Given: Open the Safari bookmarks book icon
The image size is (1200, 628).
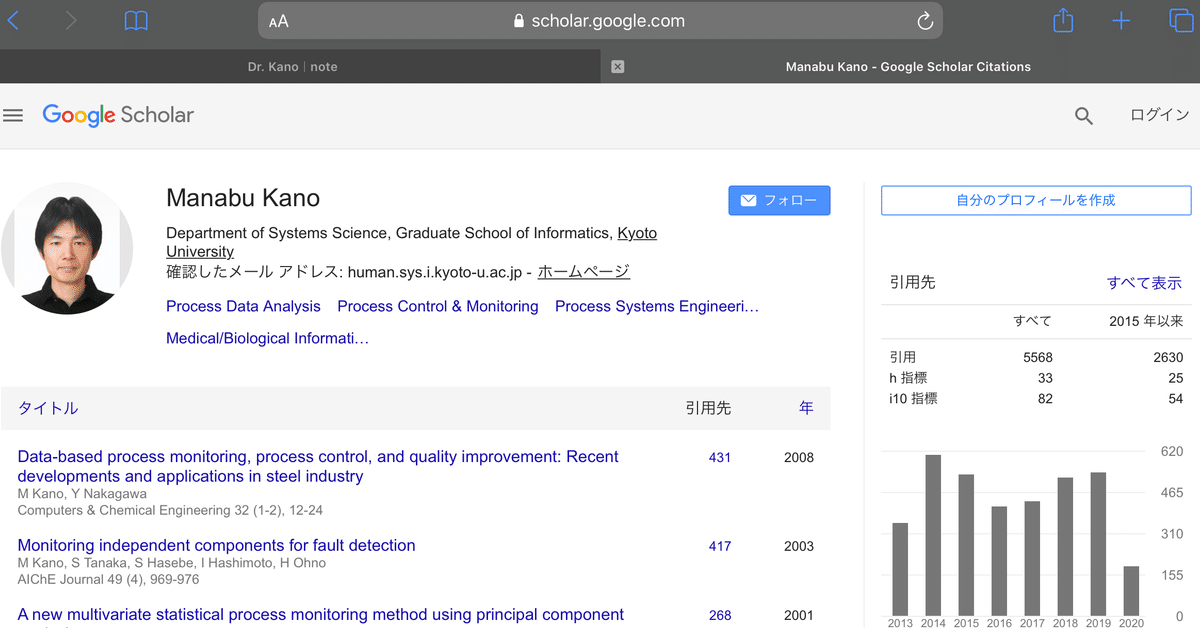Looking at the screenshot, I should (x=136, y=21).
